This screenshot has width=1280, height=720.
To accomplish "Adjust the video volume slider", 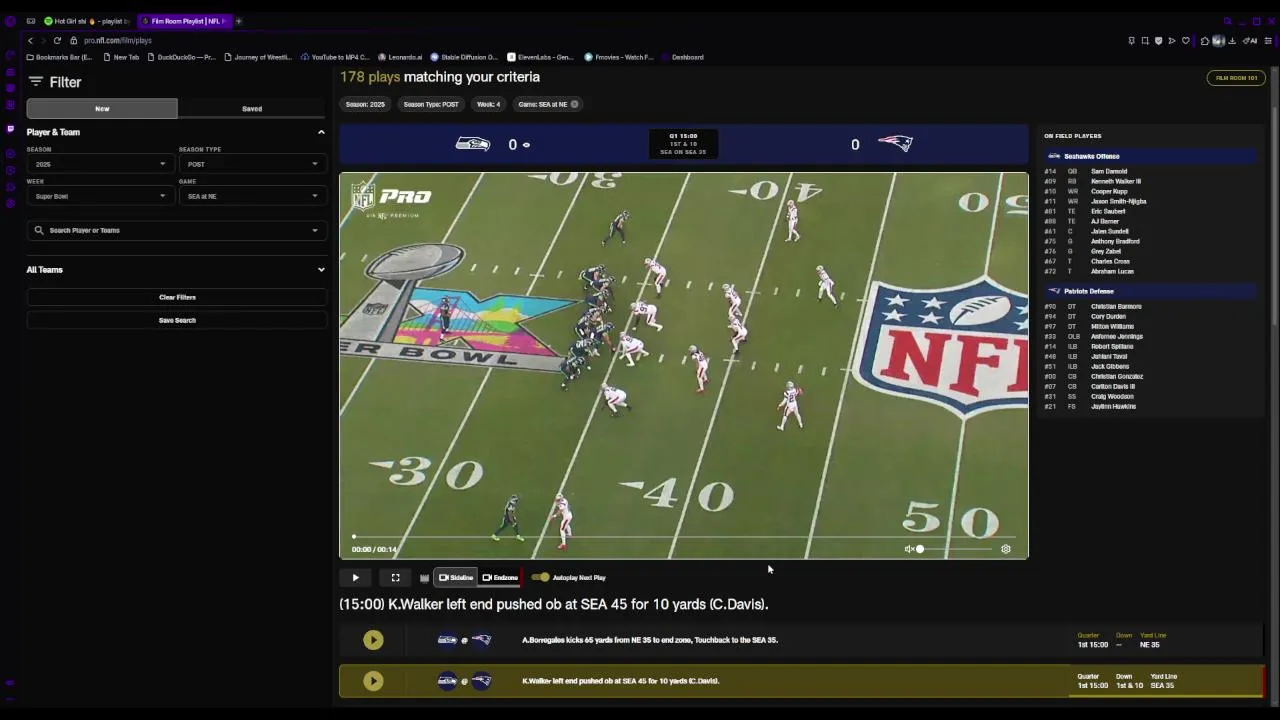I will [x=955, y=549].
